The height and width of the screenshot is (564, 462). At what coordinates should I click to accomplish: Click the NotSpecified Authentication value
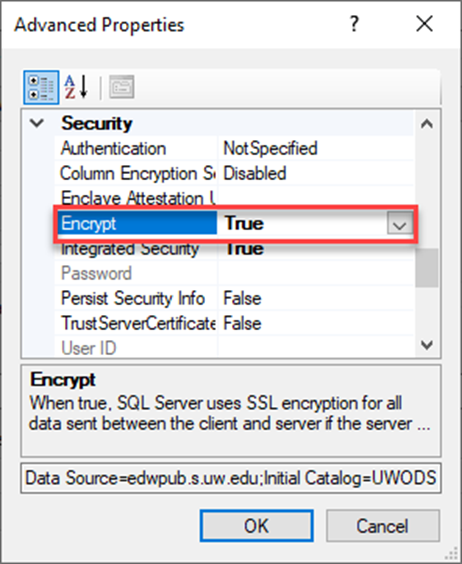[270, 149]
